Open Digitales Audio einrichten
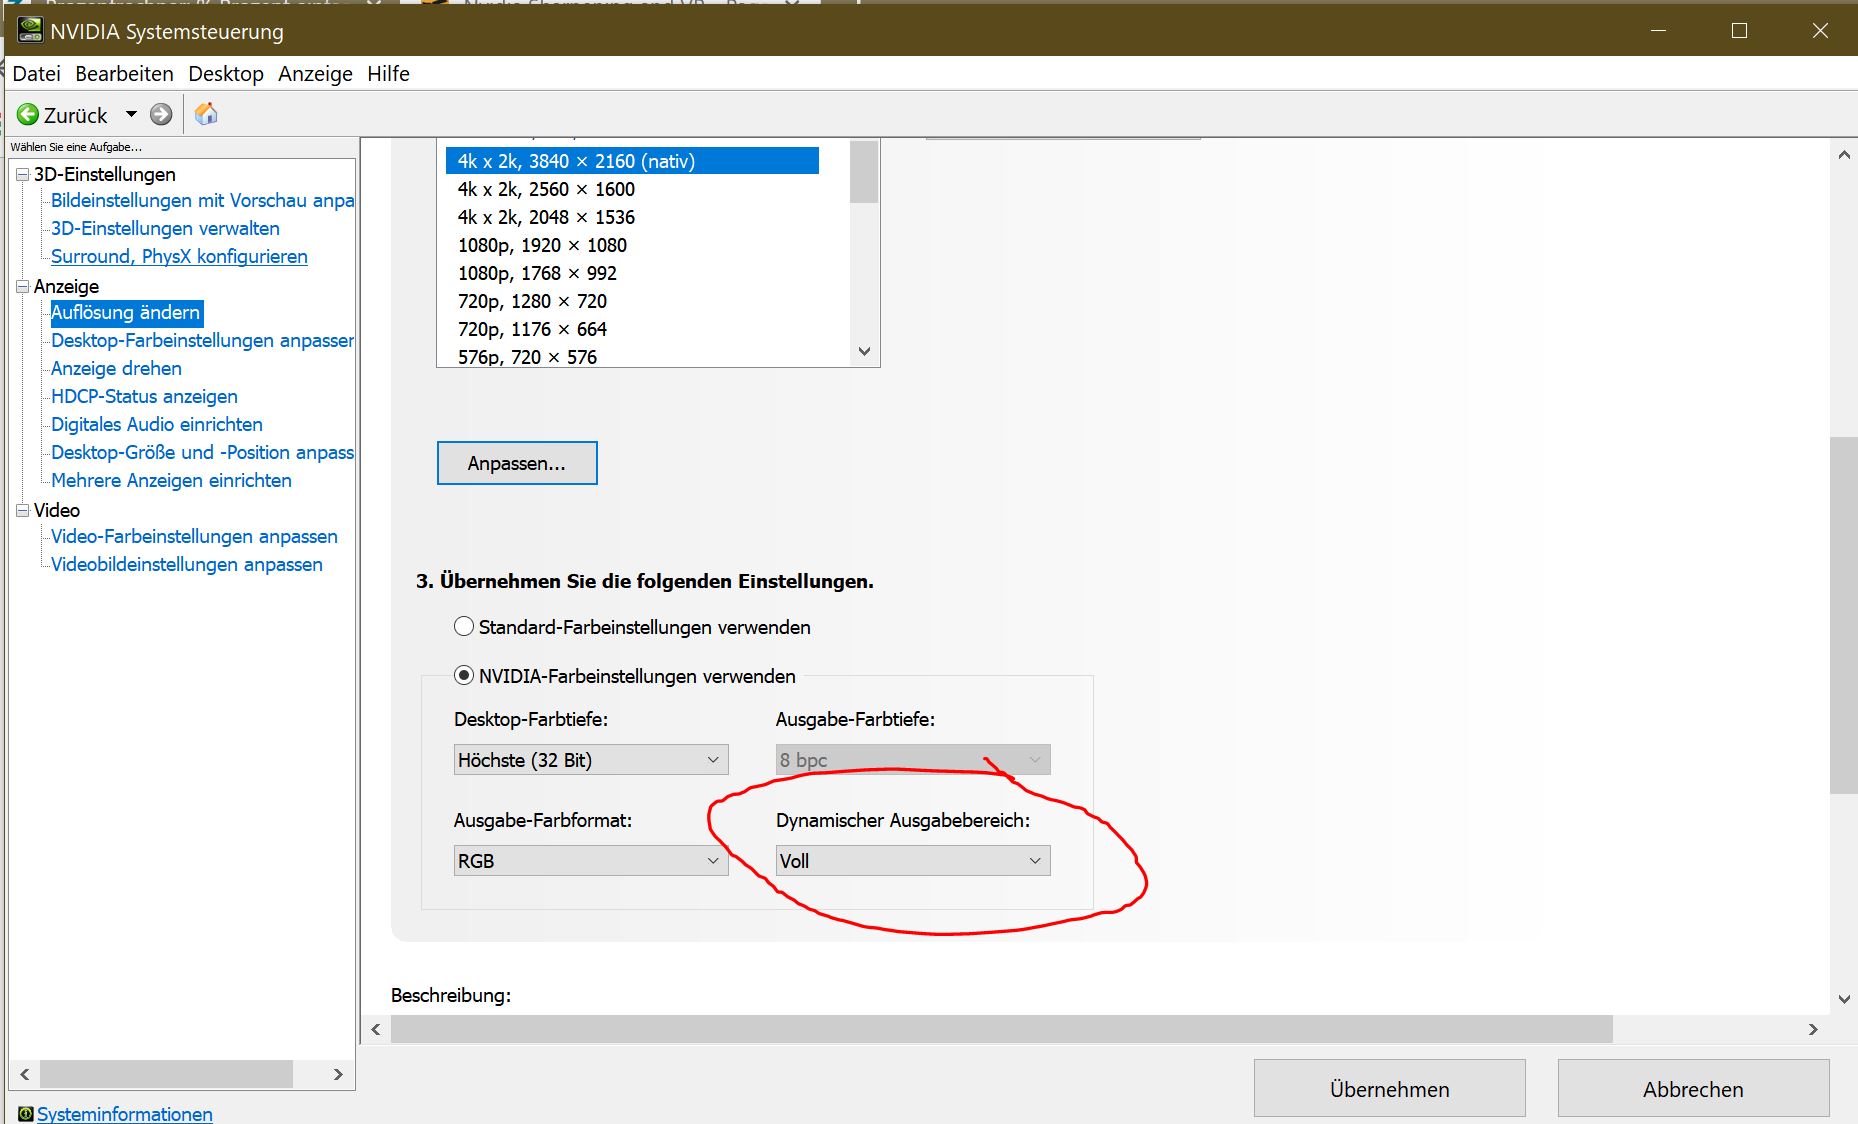Image resolution: width=1858 pixels, height=1124 pixels. 157,425
